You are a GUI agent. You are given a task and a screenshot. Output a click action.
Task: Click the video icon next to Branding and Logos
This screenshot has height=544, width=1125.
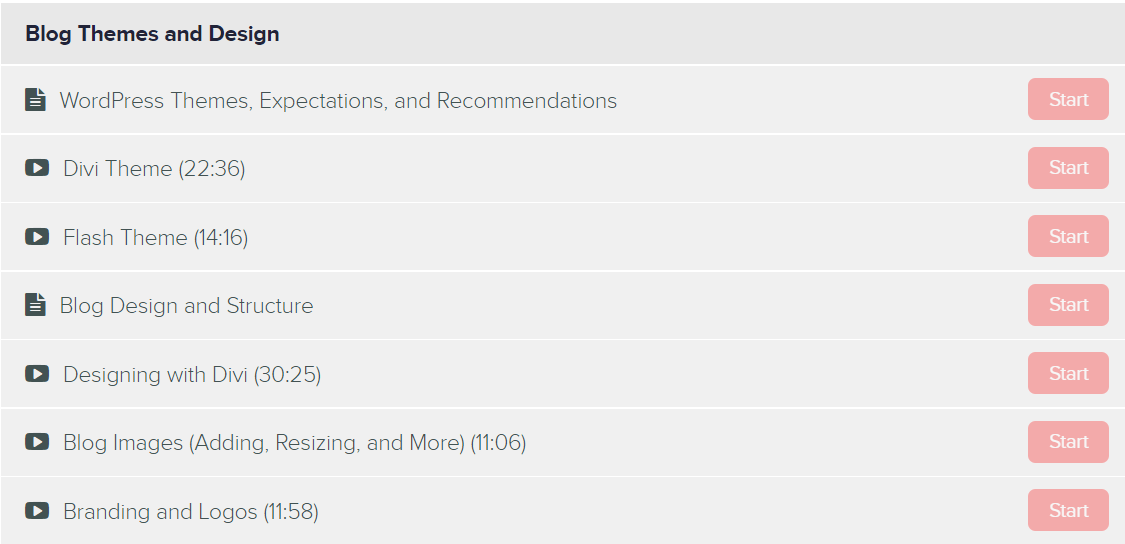click(37, 510)
